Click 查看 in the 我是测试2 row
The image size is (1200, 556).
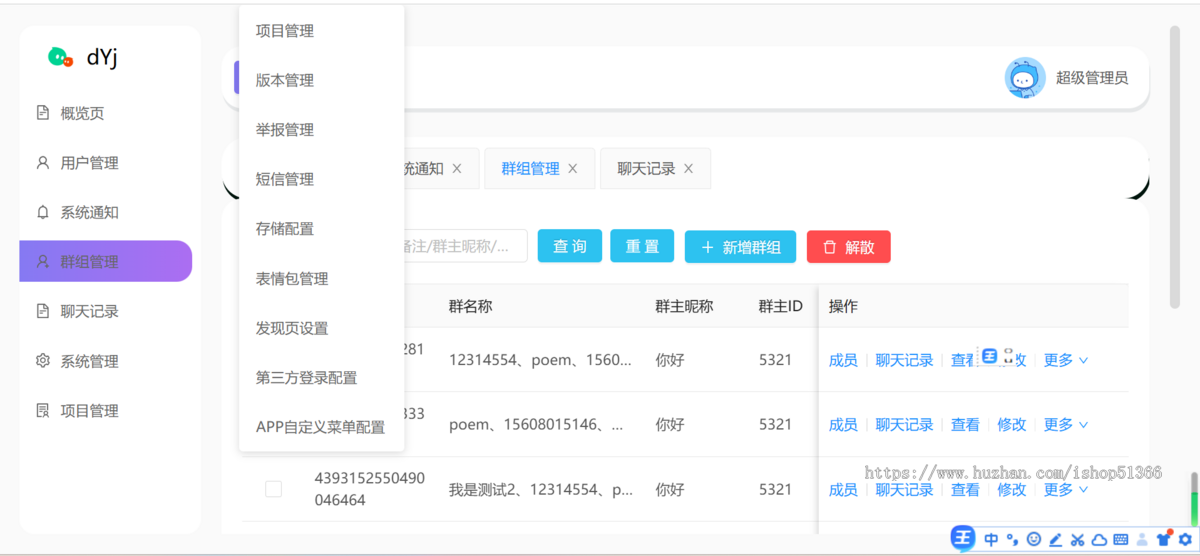click(x=965, y=489)
